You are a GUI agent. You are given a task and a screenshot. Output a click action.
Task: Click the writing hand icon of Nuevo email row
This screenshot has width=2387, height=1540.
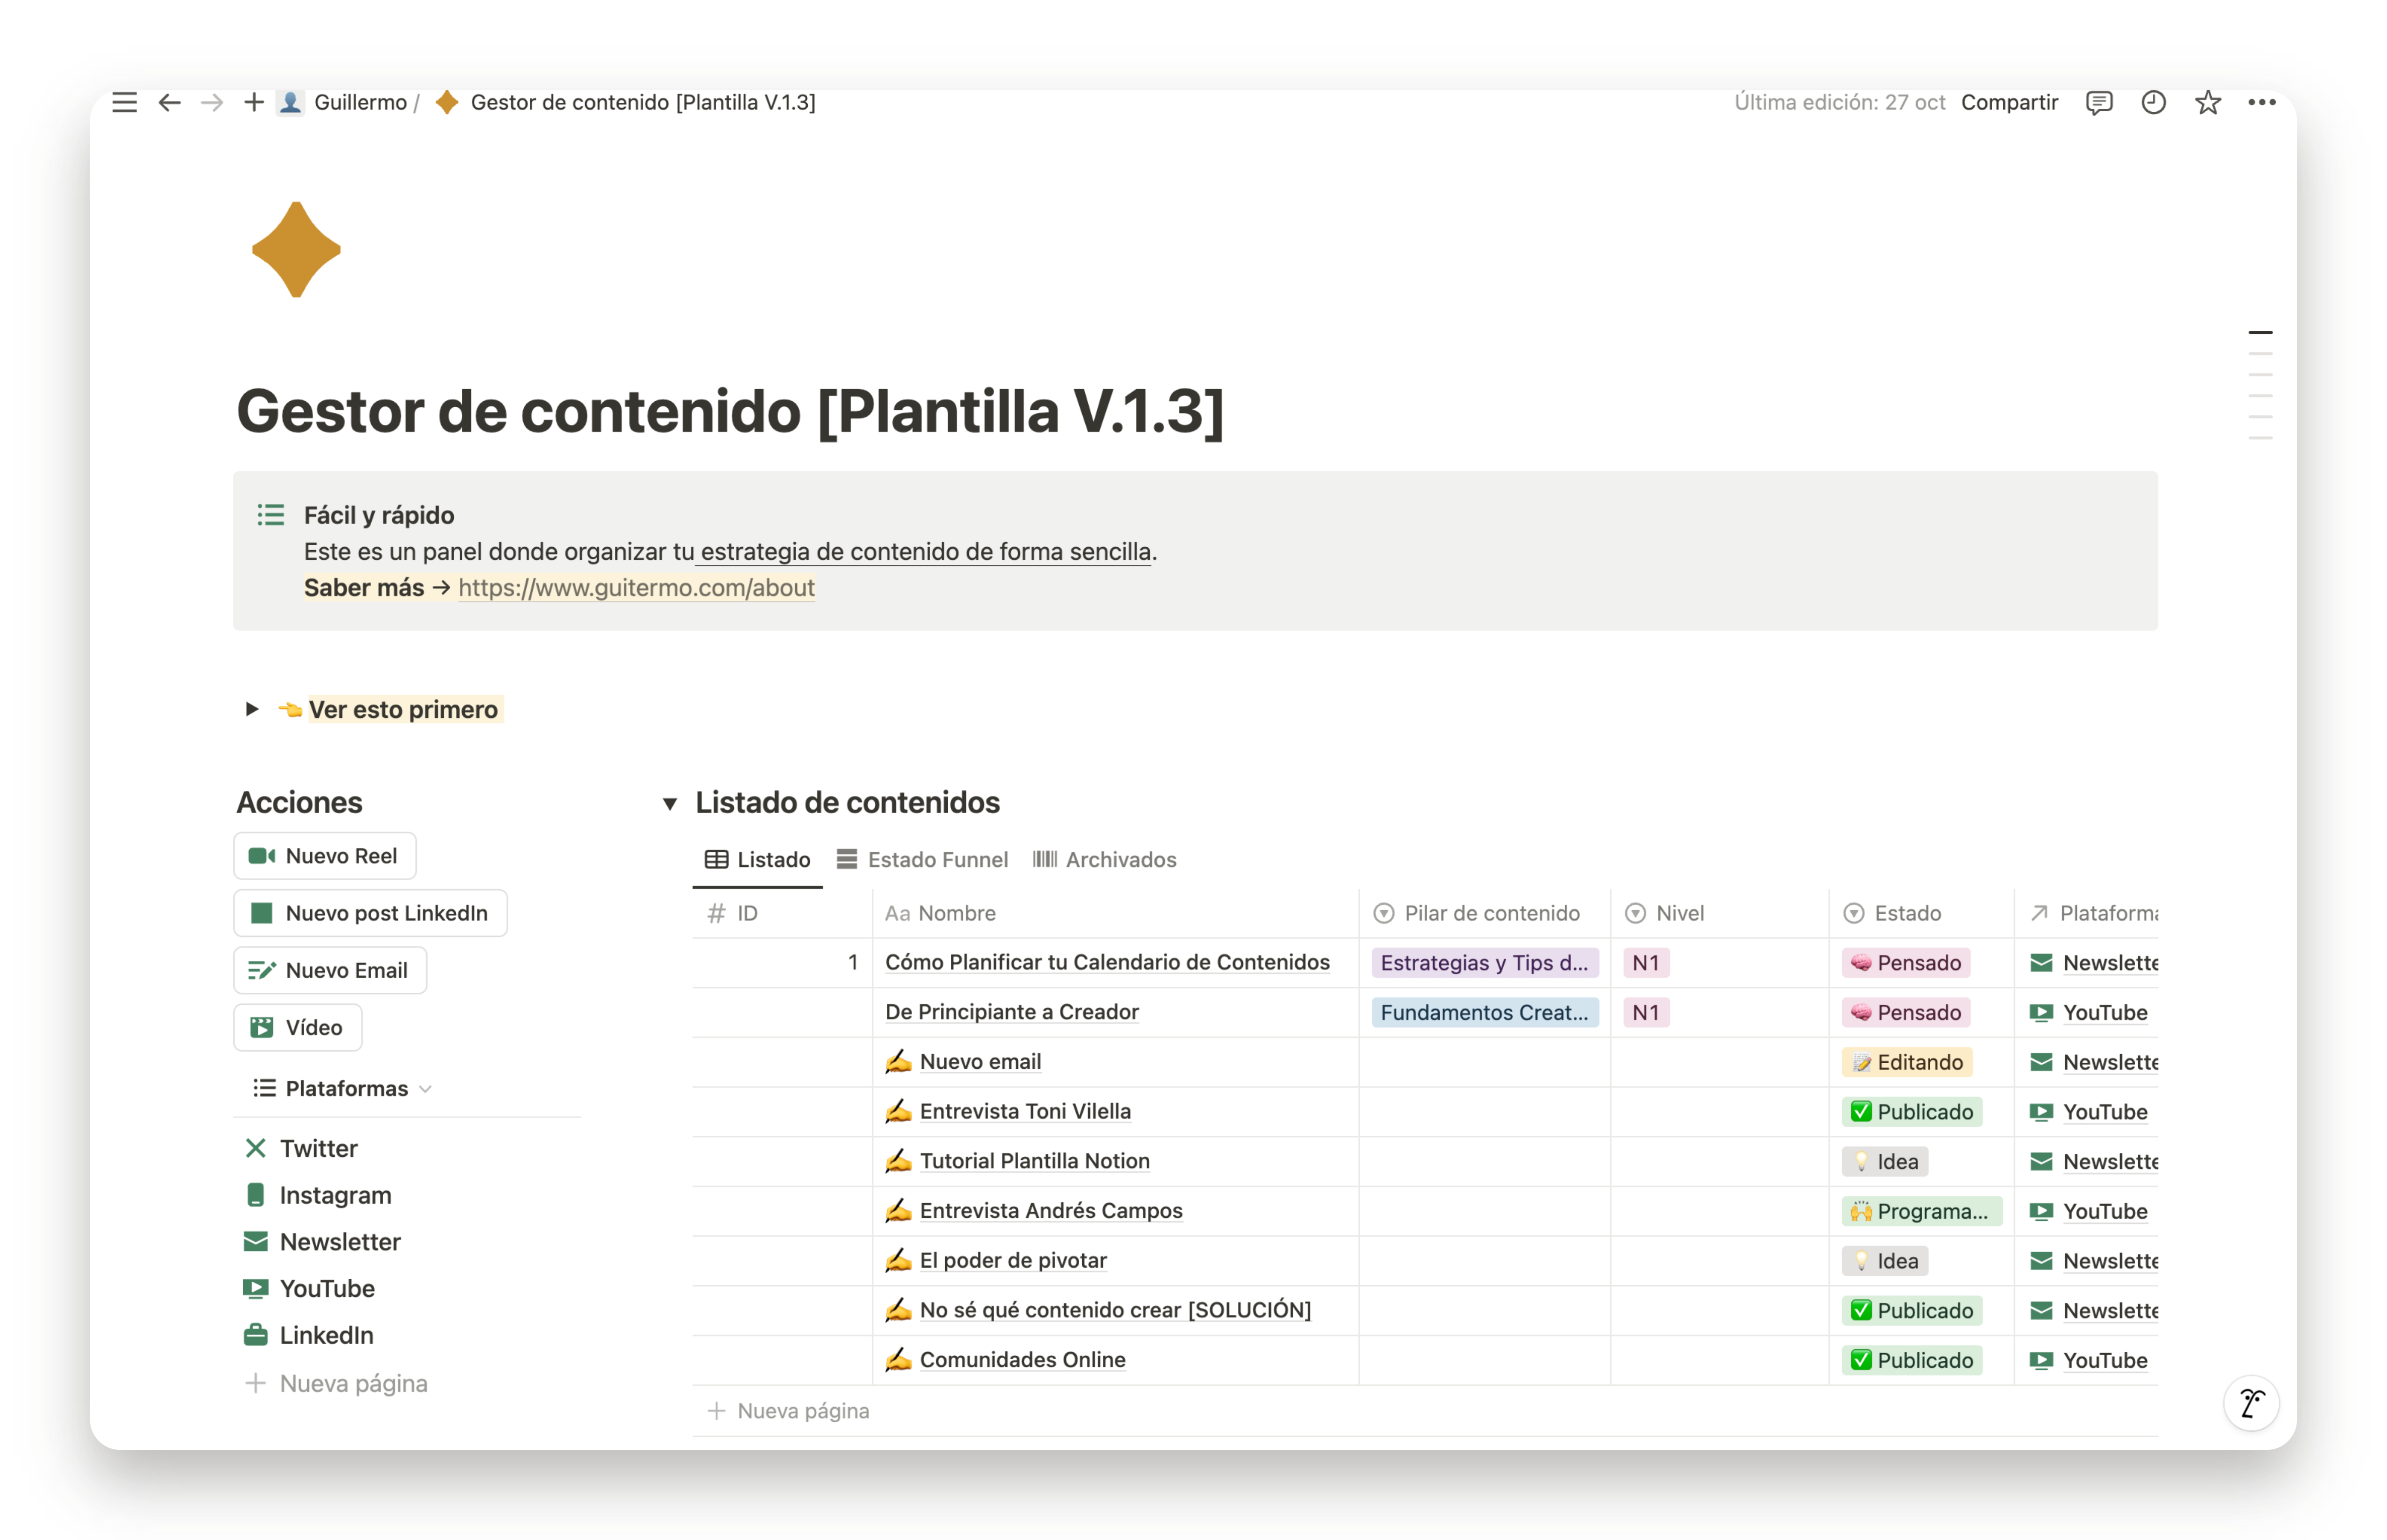[x=898, y=1061]
